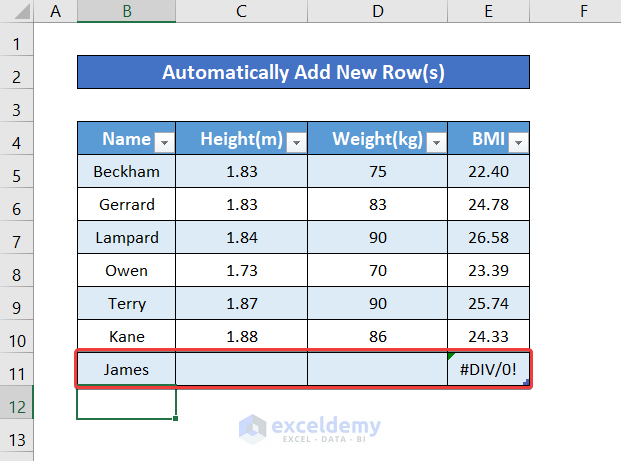Select row 10 header
Viewport: 621px width, 461px height.
coord(17,336)
